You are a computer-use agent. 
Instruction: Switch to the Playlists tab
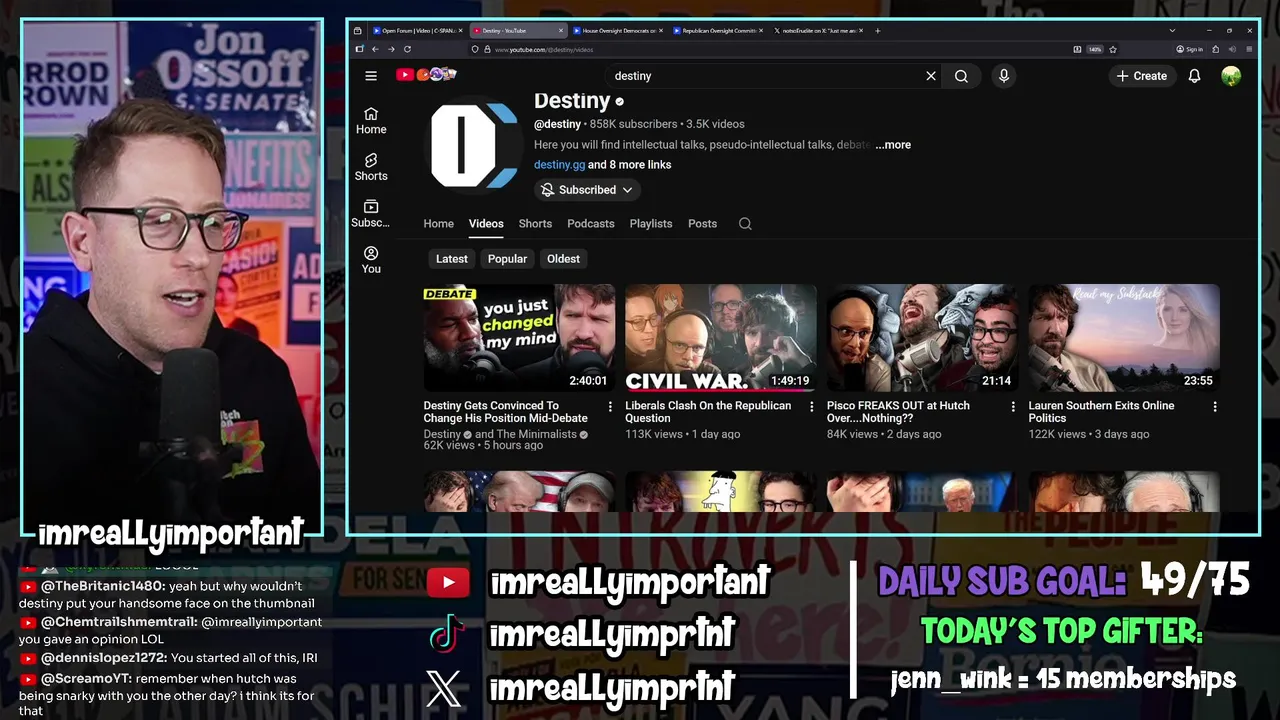[651, 224]
